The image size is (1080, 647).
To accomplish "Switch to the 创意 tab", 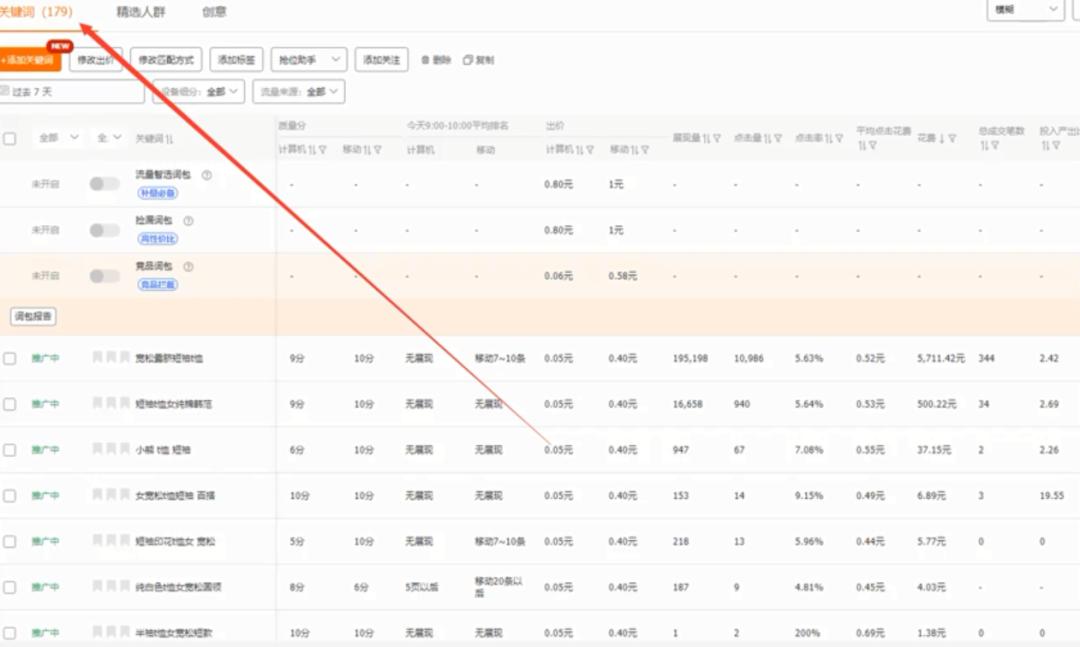I will pyautogui.click(x=214, y=12).
